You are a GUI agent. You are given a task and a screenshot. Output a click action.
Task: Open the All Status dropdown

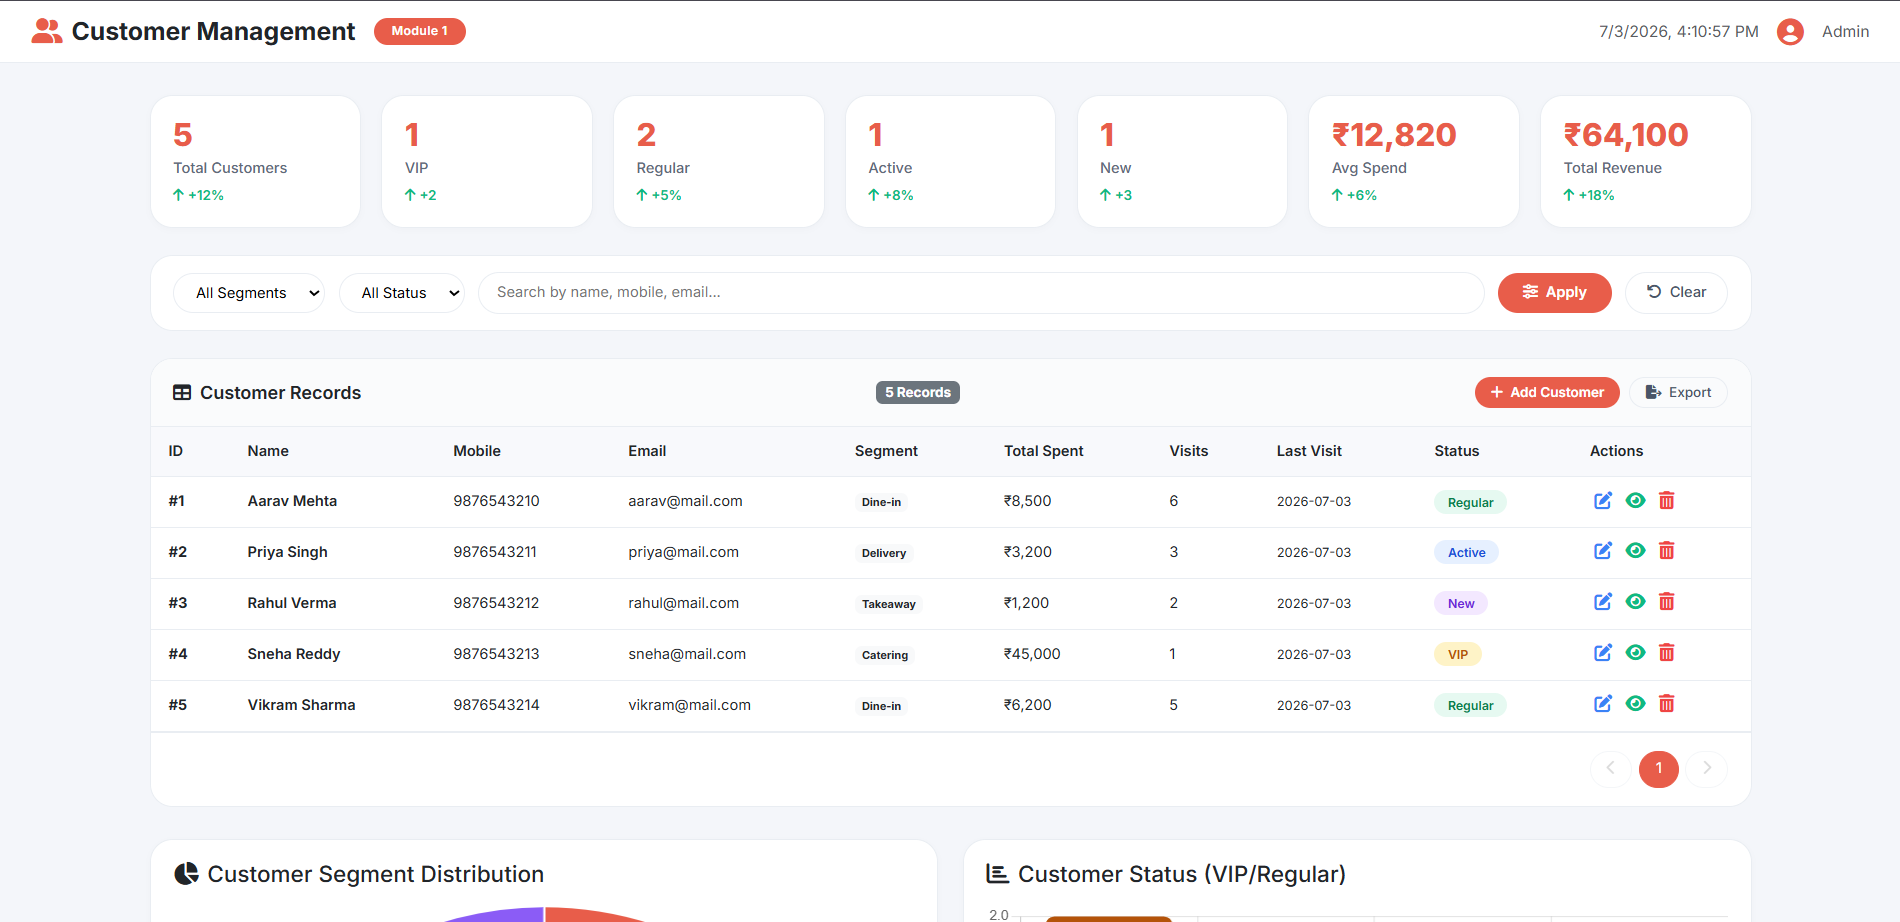pos(402,293)
